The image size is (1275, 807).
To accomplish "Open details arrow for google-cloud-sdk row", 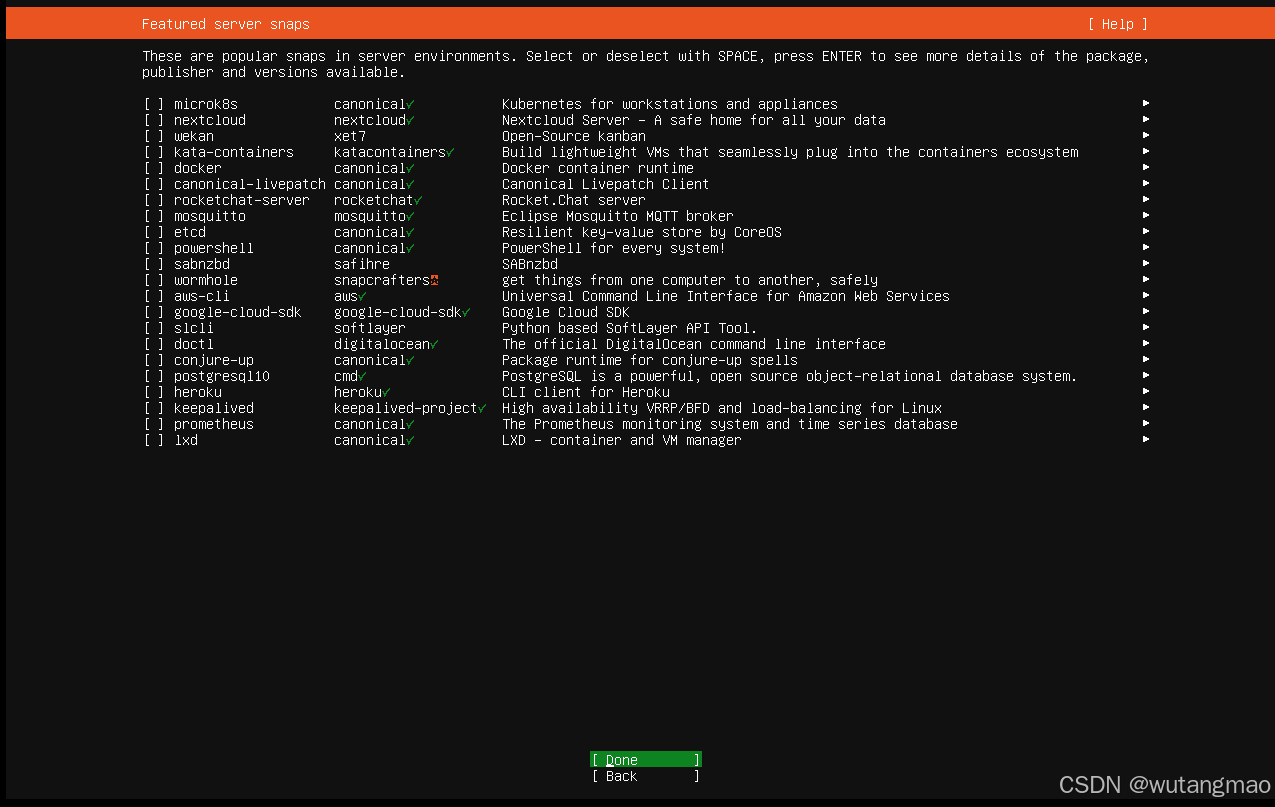I will (1146, 311).
